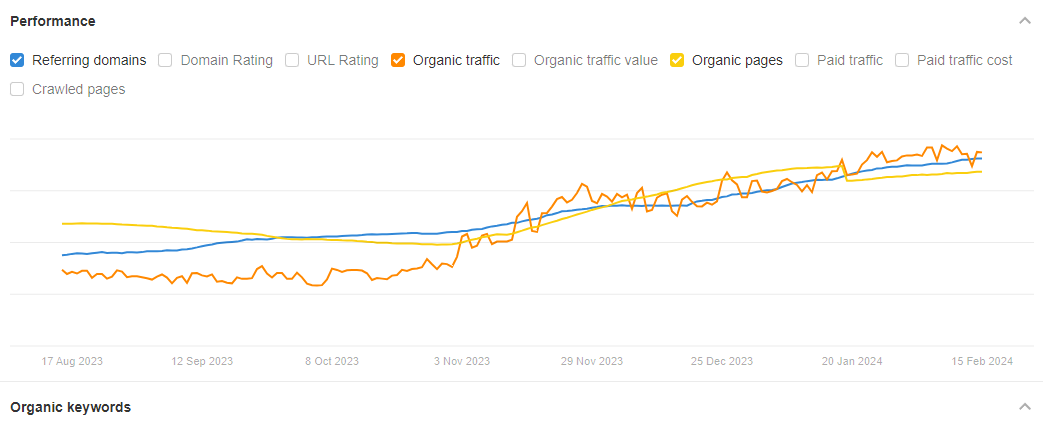Uncheck the Organic pages checkbox
The image size is (1043, 426).
click(677, 60)
